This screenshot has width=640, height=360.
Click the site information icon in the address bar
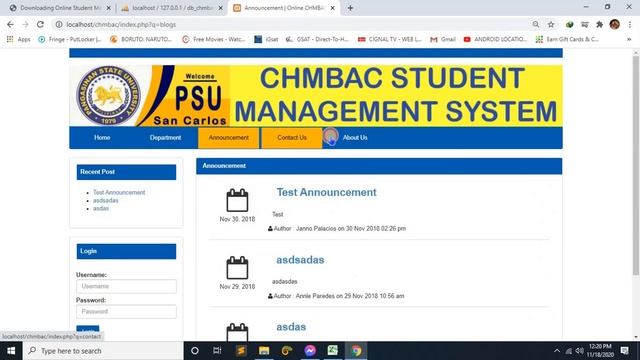point(59,24)
